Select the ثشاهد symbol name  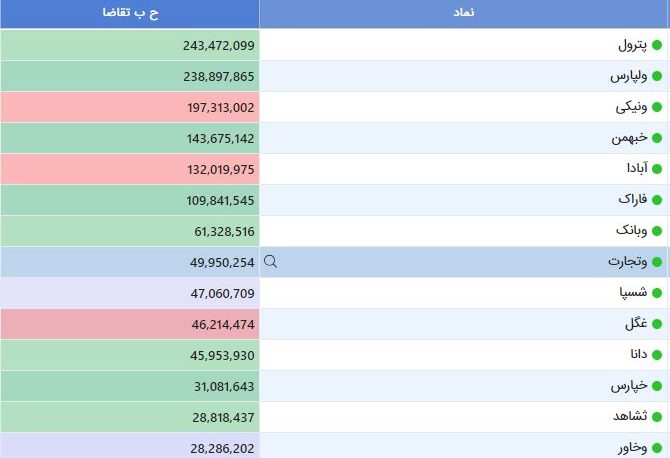click(x=630, y=416)
